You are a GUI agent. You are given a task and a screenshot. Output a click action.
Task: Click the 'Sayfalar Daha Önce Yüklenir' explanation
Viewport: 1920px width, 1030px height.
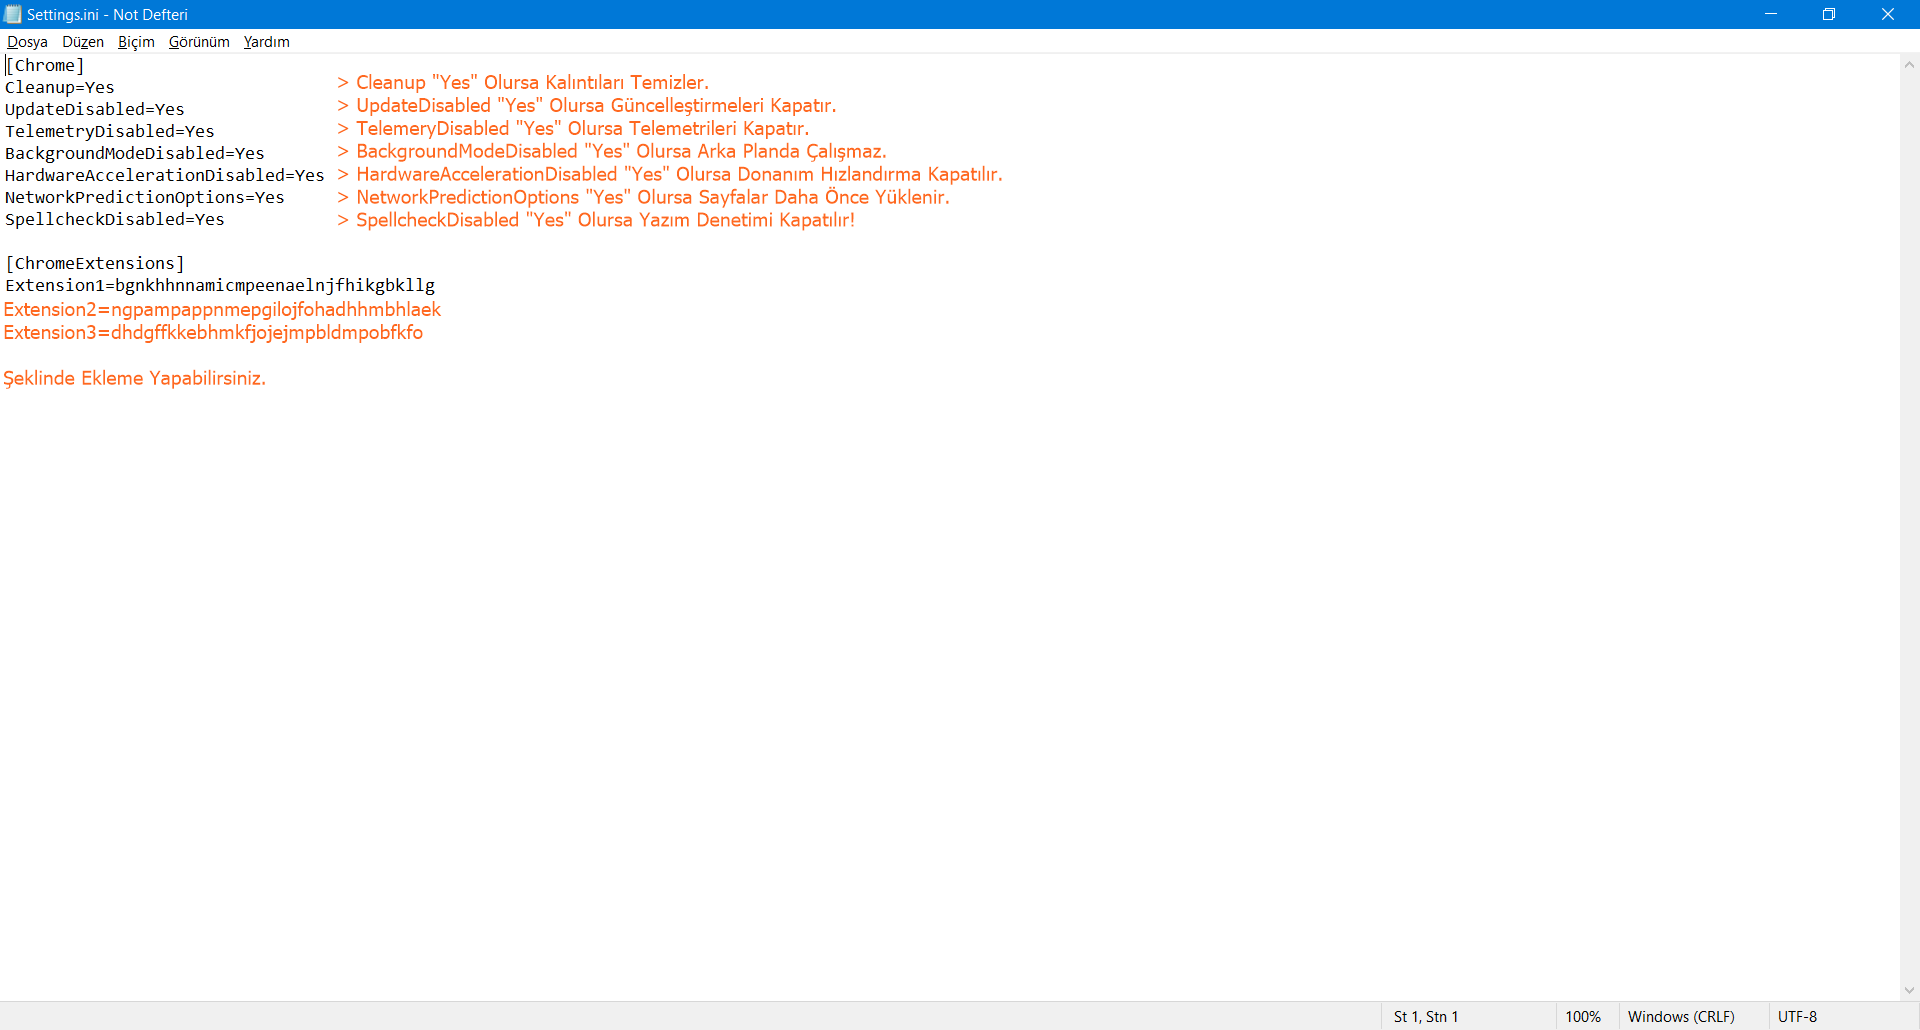click(643, 197)
